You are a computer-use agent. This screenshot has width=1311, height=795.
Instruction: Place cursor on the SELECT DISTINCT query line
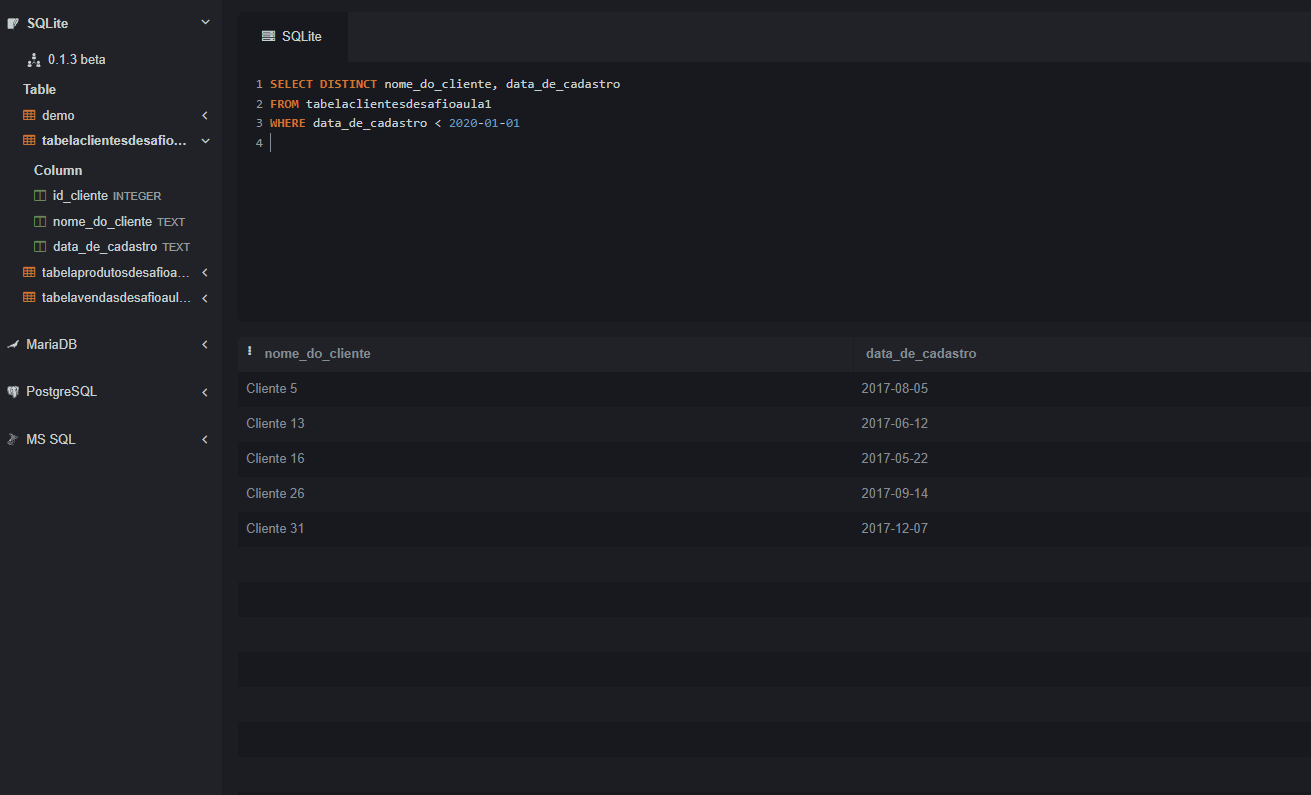445,84
